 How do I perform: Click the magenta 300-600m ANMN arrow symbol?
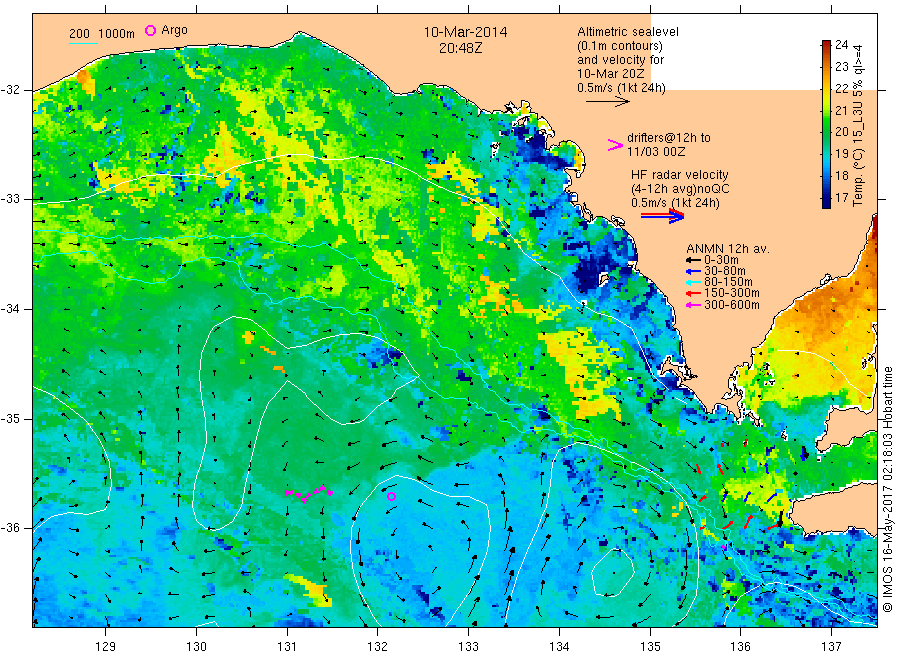click(x=693, y=305)
